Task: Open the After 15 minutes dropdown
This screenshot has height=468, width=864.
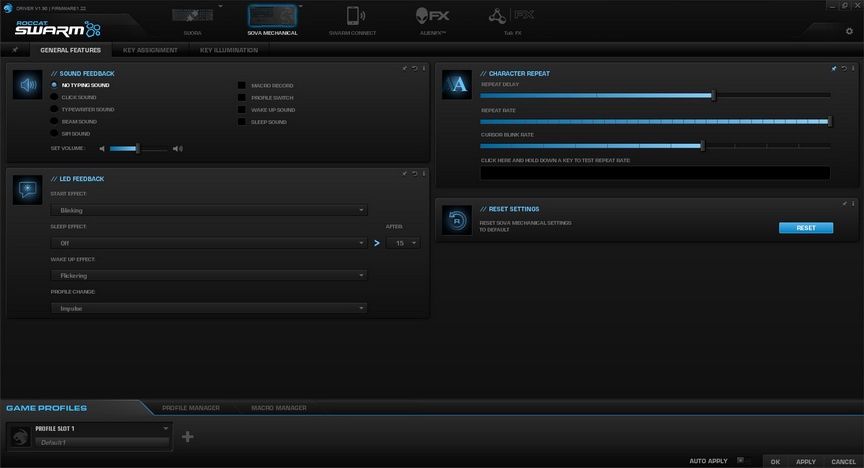Action: tap(403, 243)
